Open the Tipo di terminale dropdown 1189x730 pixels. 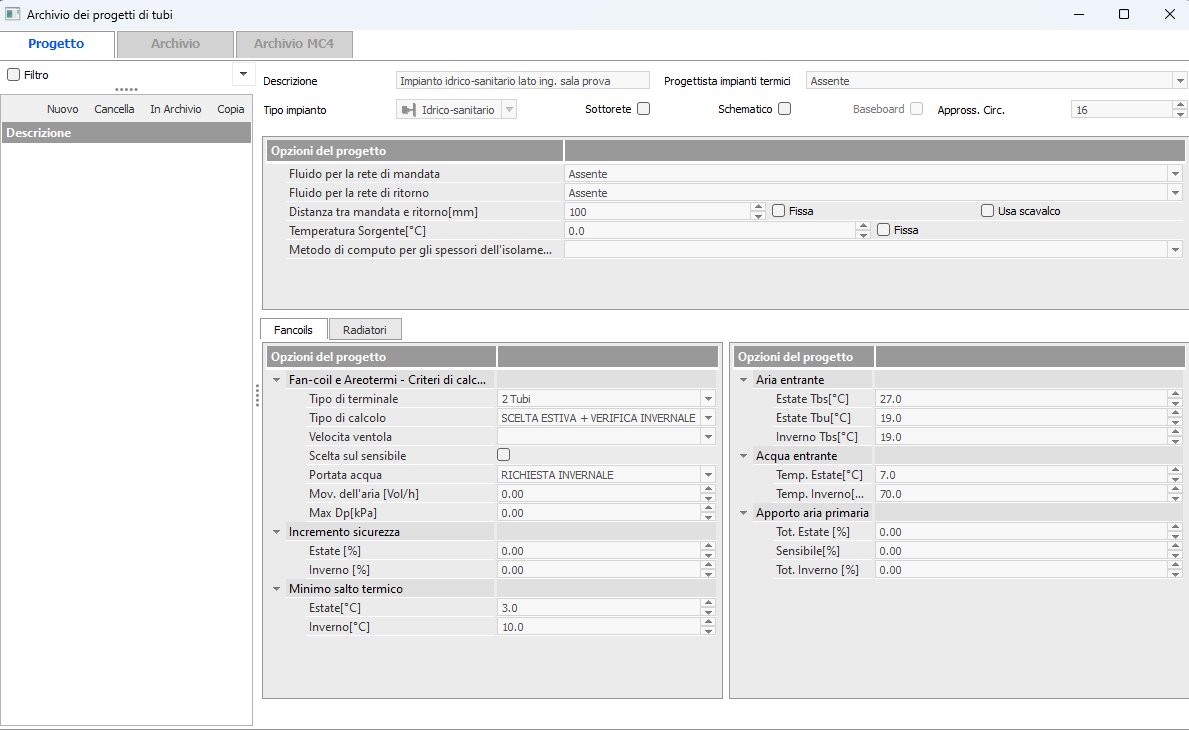pos(708,399)
